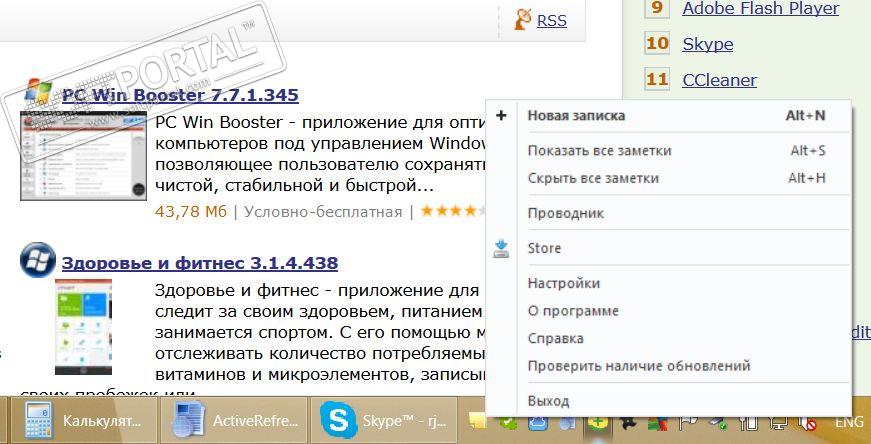Click the round Windows icon beside Здоровье и фитнес
This screenshot has width=871, height=444.
(37, 260)
